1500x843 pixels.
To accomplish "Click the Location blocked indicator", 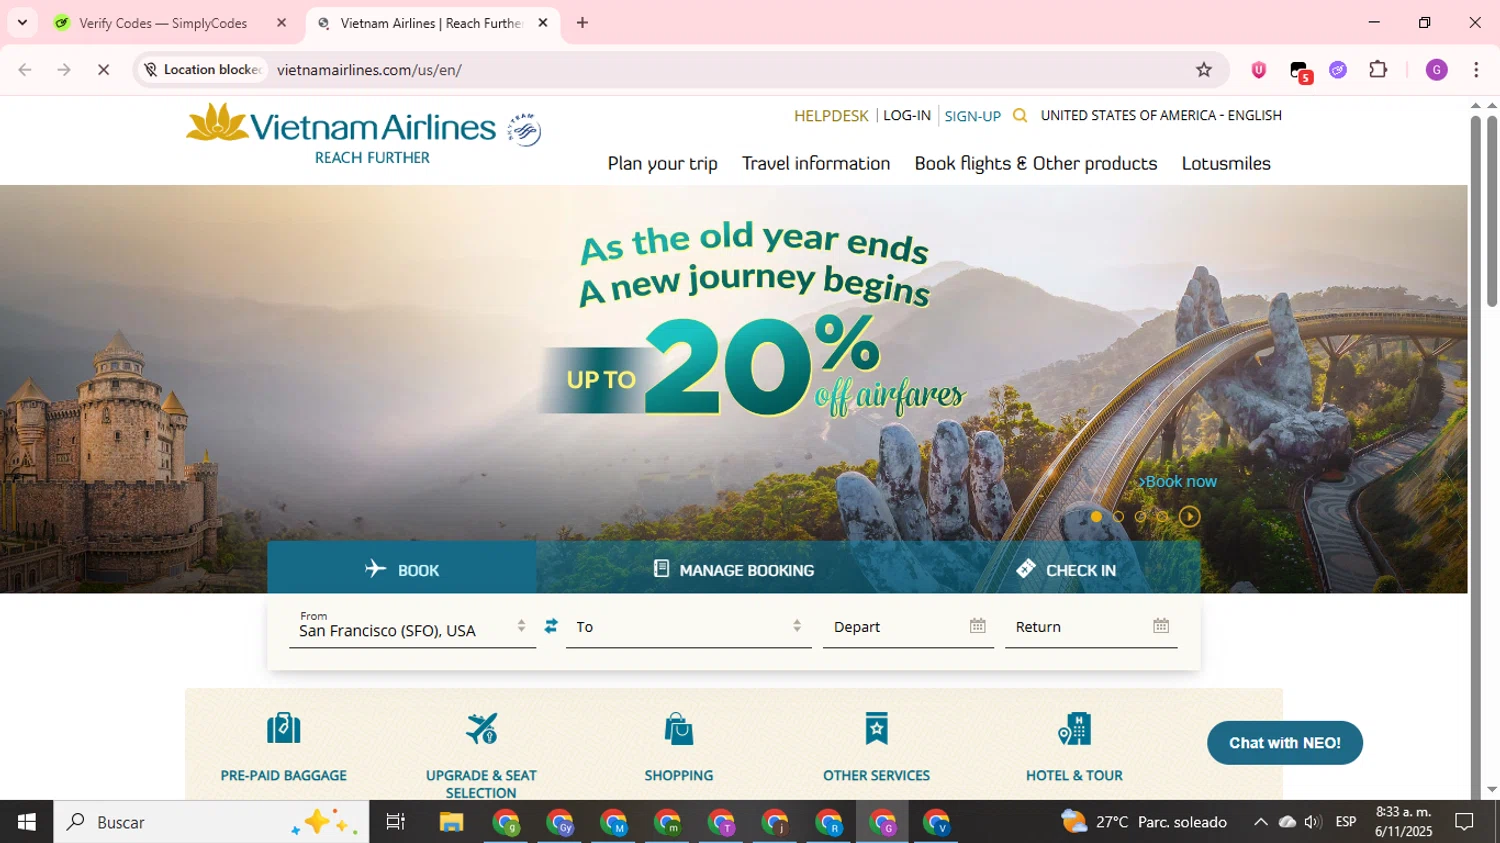I will 203,70.
